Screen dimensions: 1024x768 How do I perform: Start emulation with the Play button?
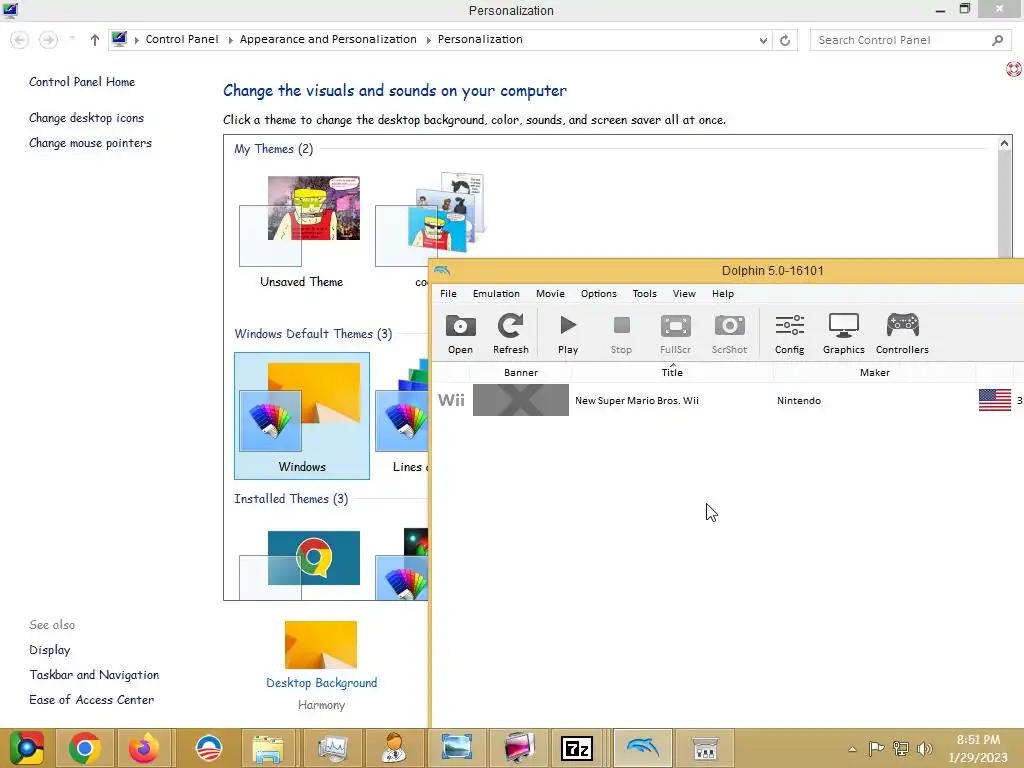[568, 334]
